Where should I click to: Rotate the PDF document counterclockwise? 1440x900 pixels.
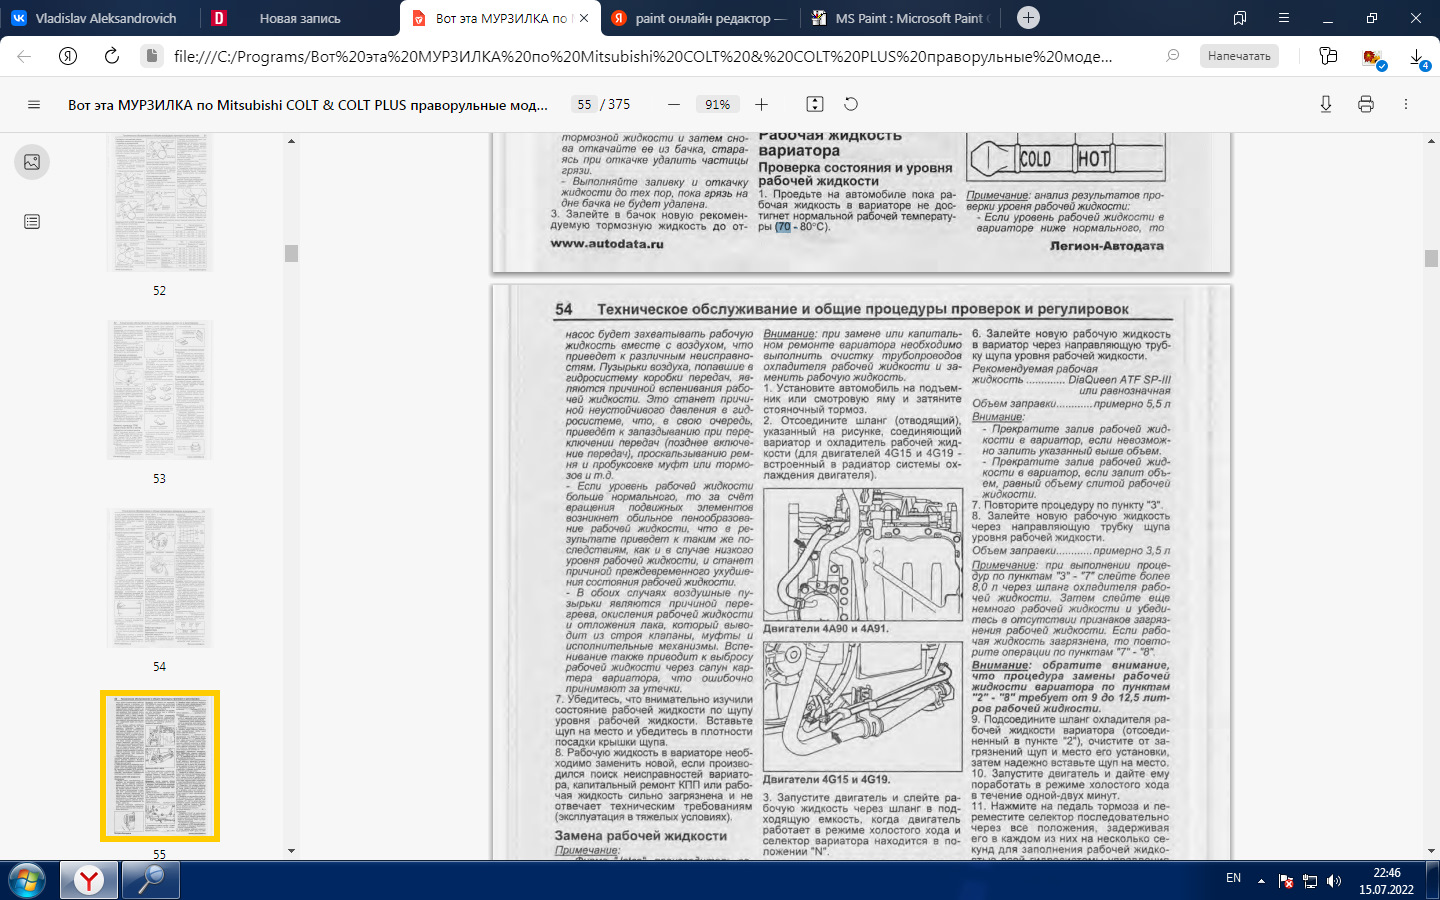point(851,104)
